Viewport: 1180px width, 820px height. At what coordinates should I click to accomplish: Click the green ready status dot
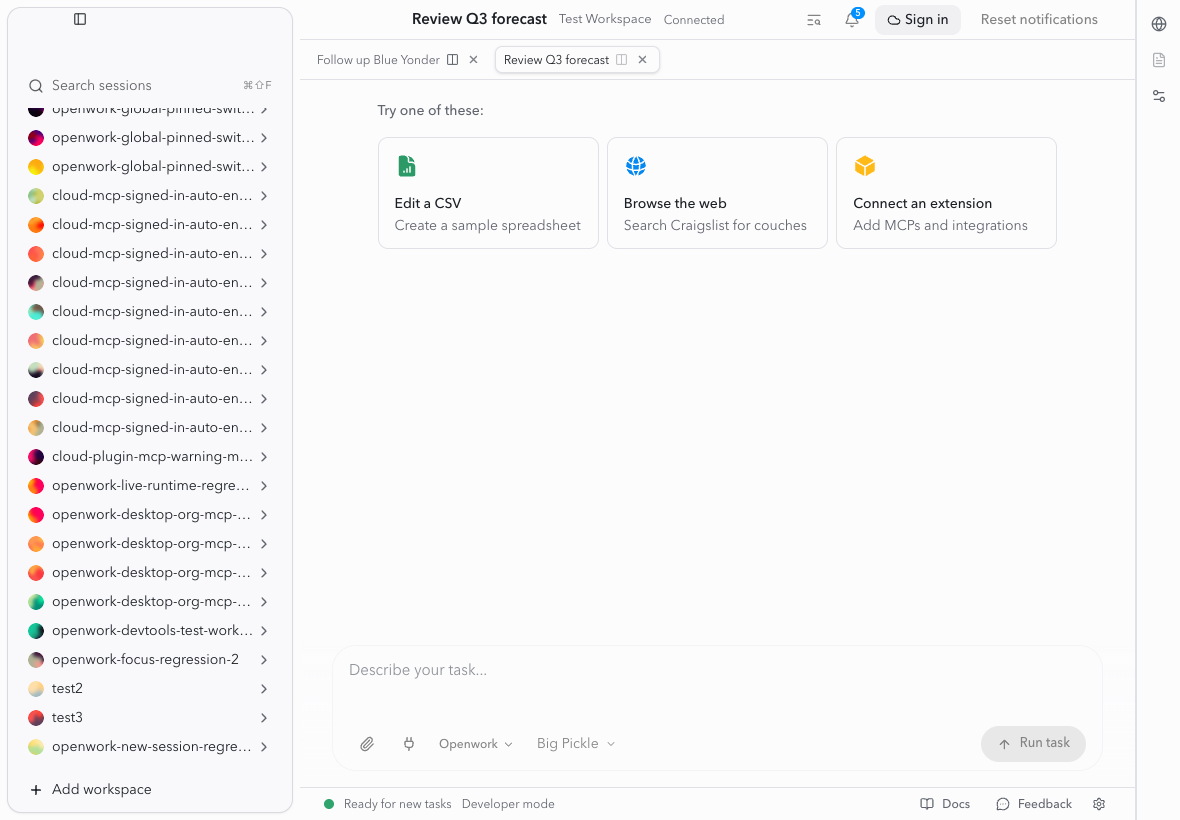pyautogui.click(x=329, y=804)
